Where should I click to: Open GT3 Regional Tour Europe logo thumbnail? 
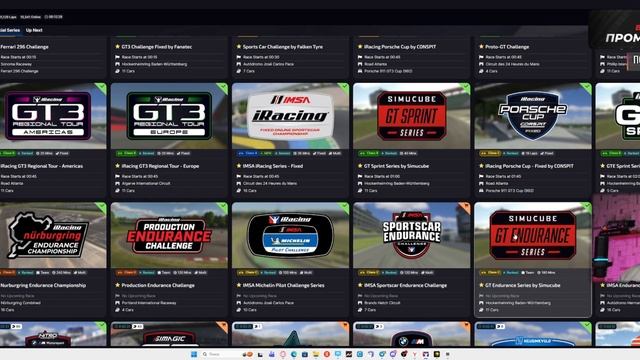169,116
